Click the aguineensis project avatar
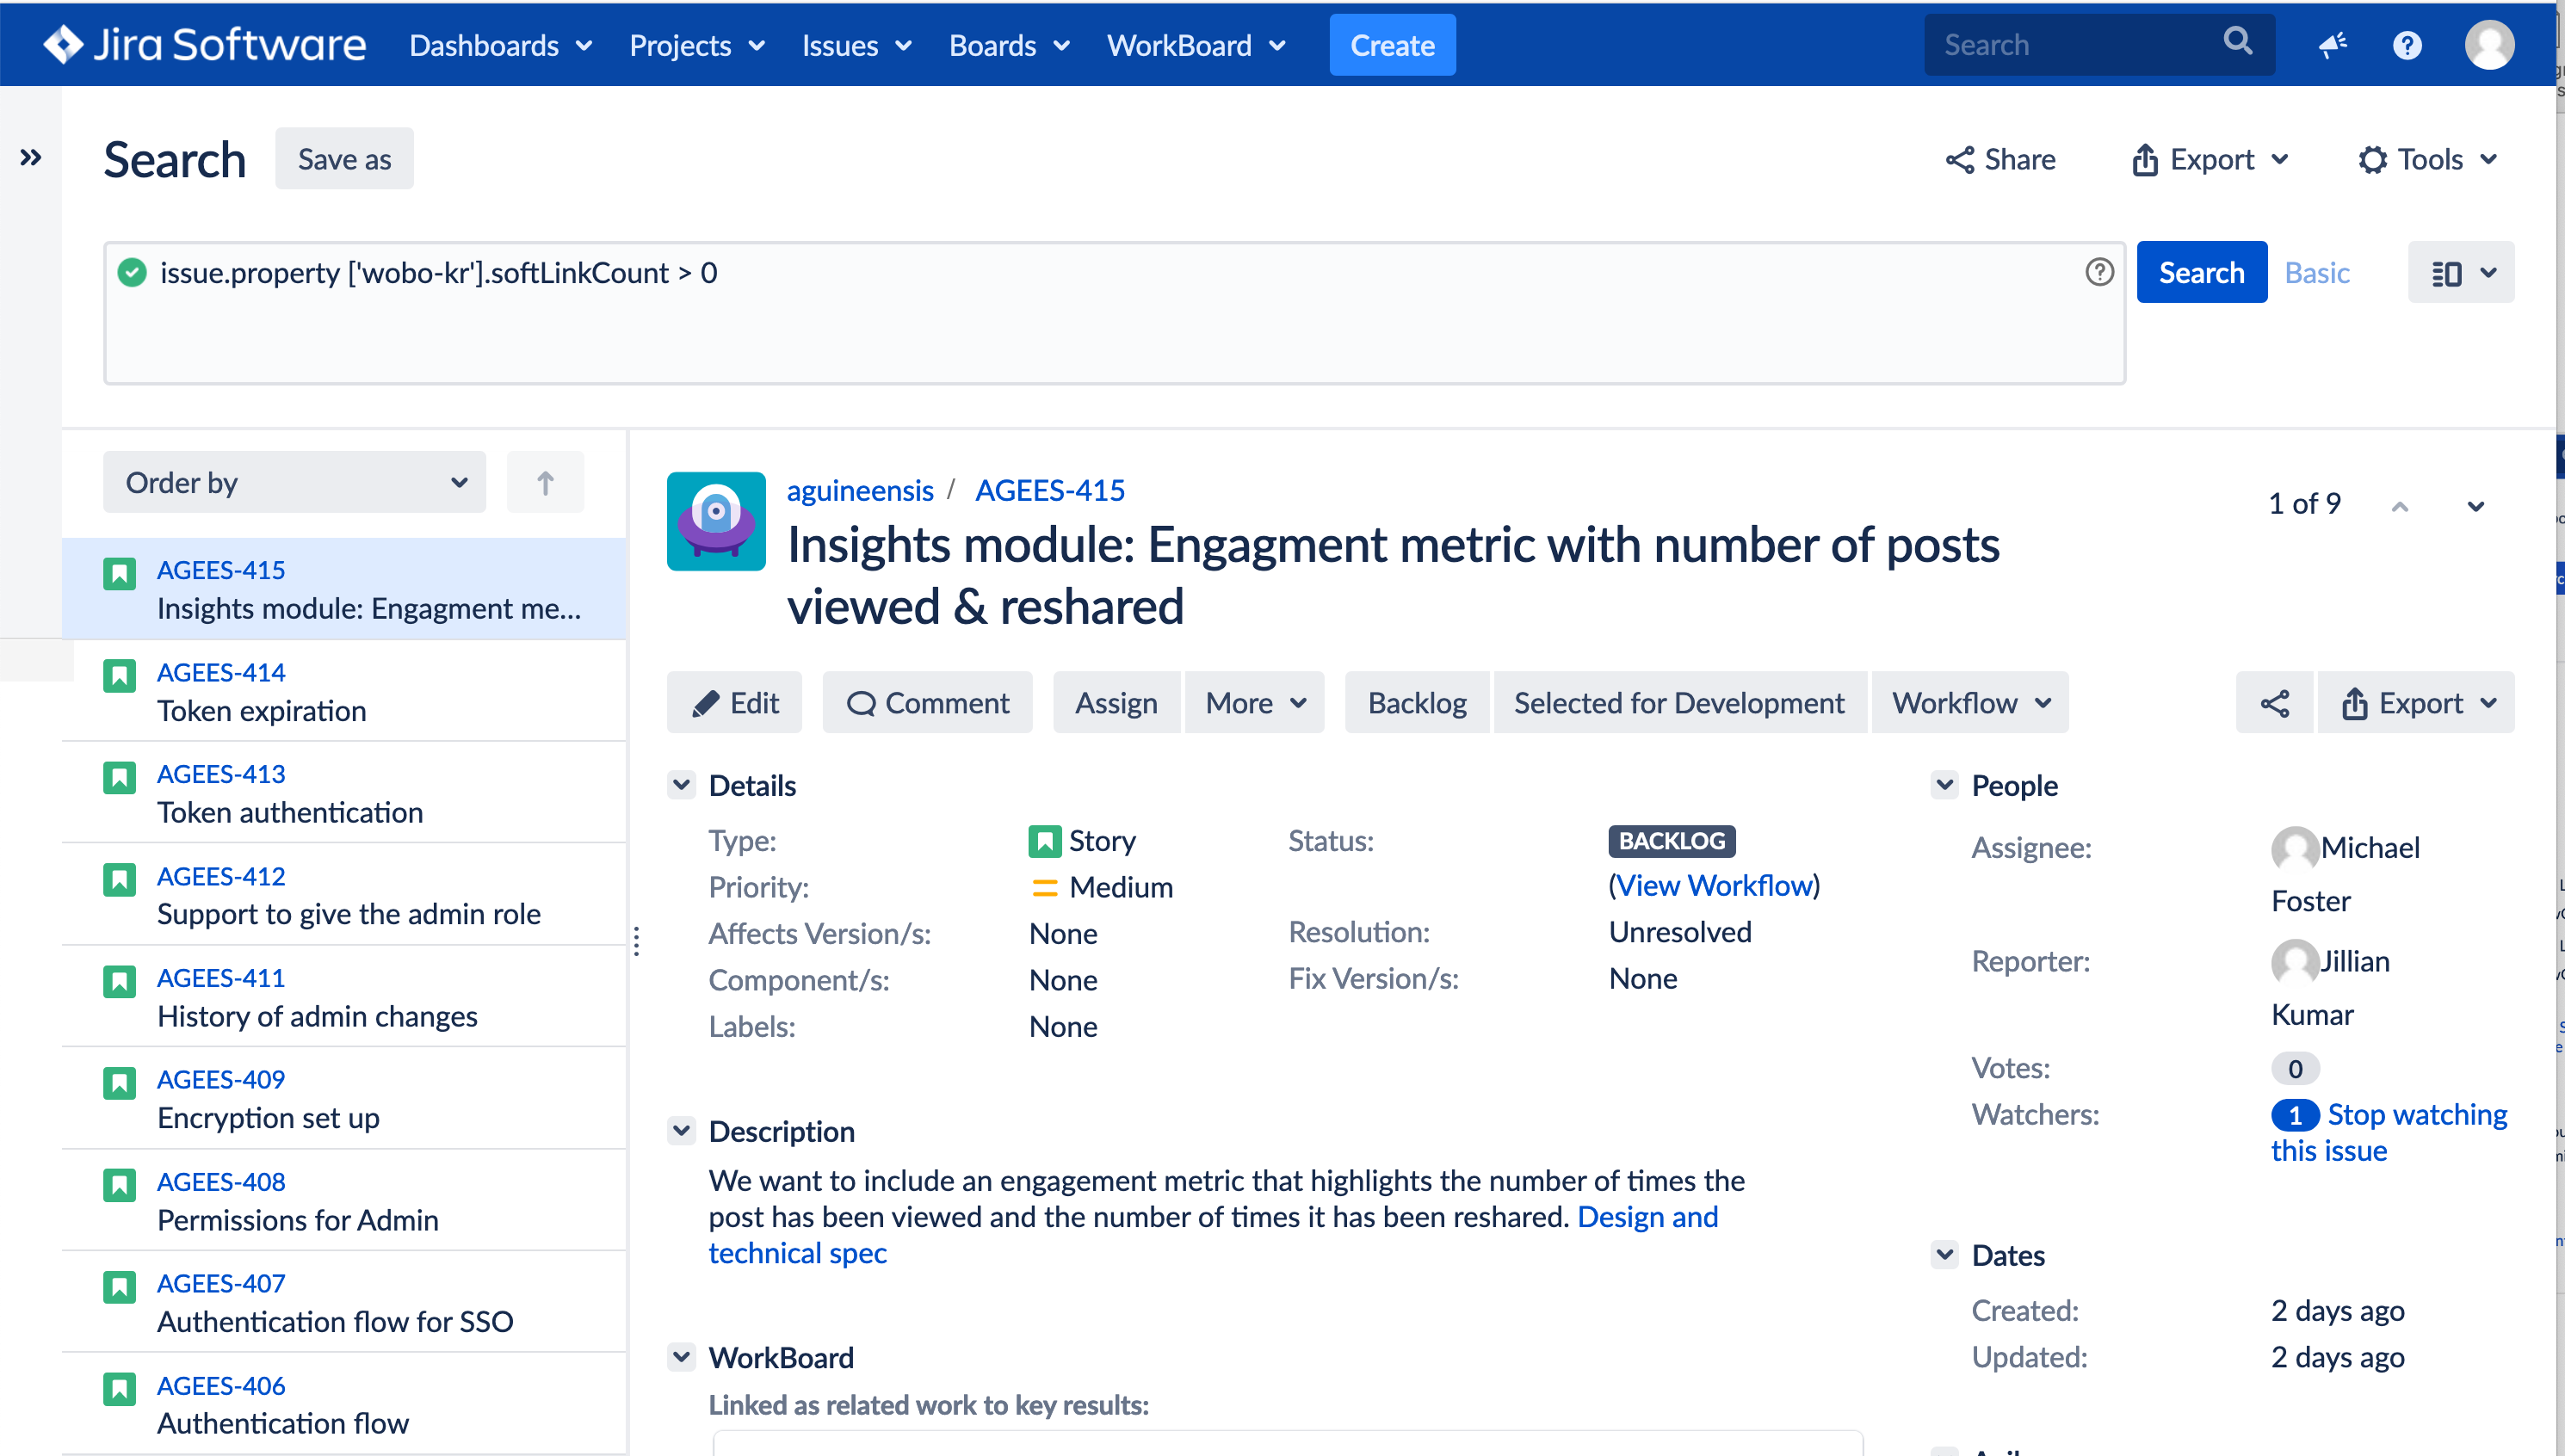The width and height of the screenshot is (2565, 1456). (716, 521)
